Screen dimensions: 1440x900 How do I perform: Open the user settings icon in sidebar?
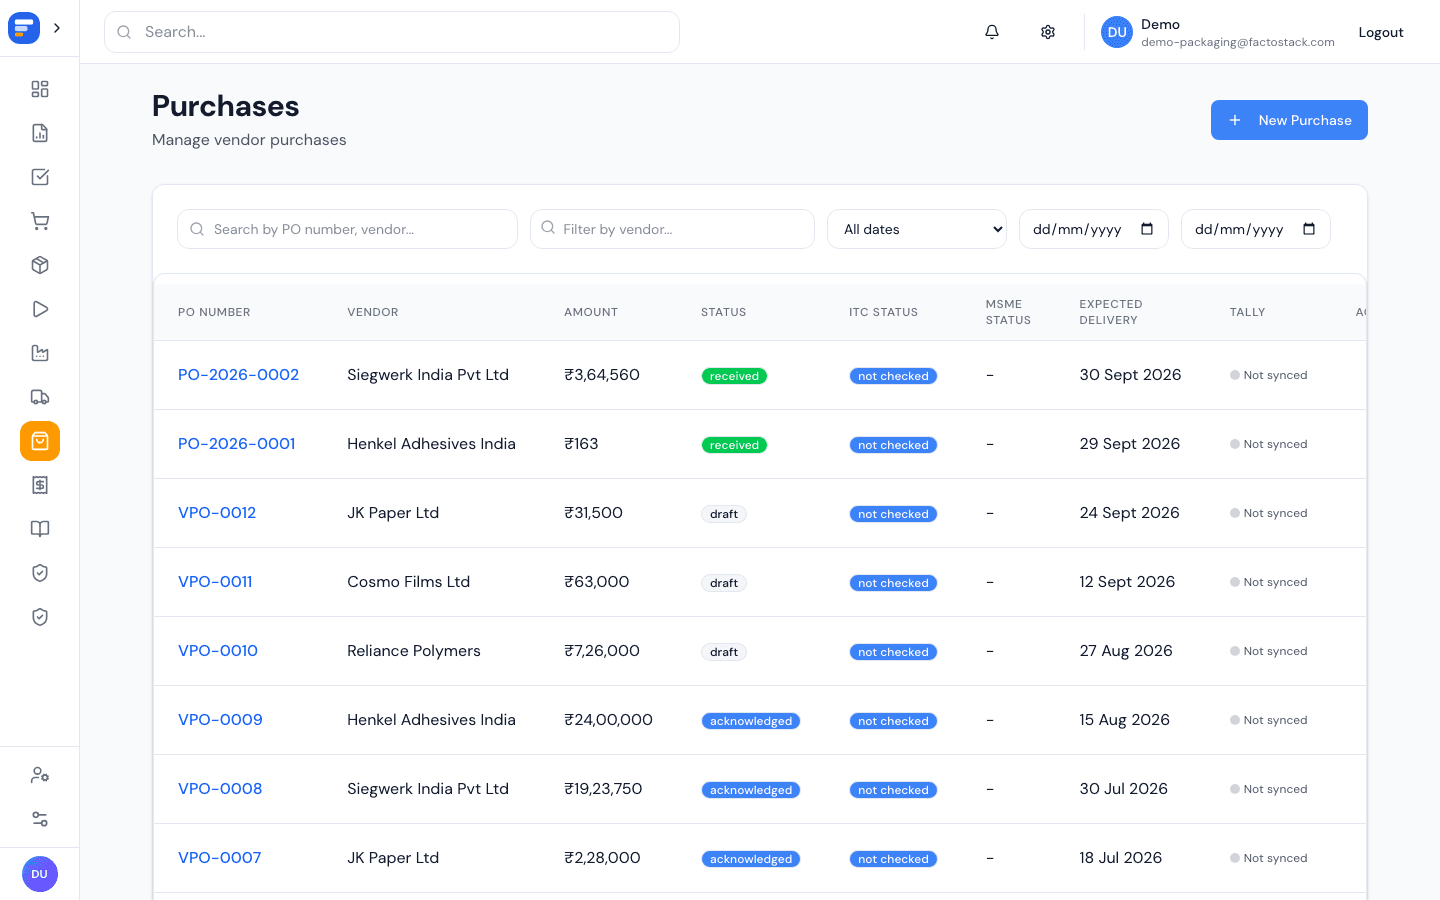point(40,775)
